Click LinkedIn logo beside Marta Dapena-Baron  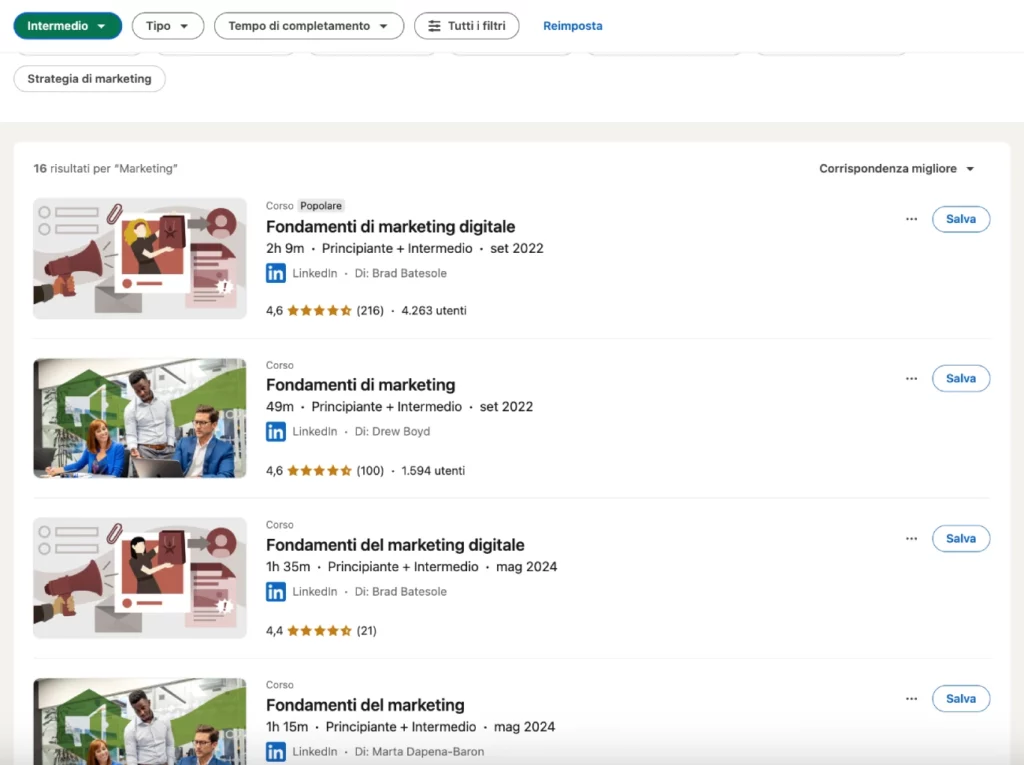click(276, 751)
